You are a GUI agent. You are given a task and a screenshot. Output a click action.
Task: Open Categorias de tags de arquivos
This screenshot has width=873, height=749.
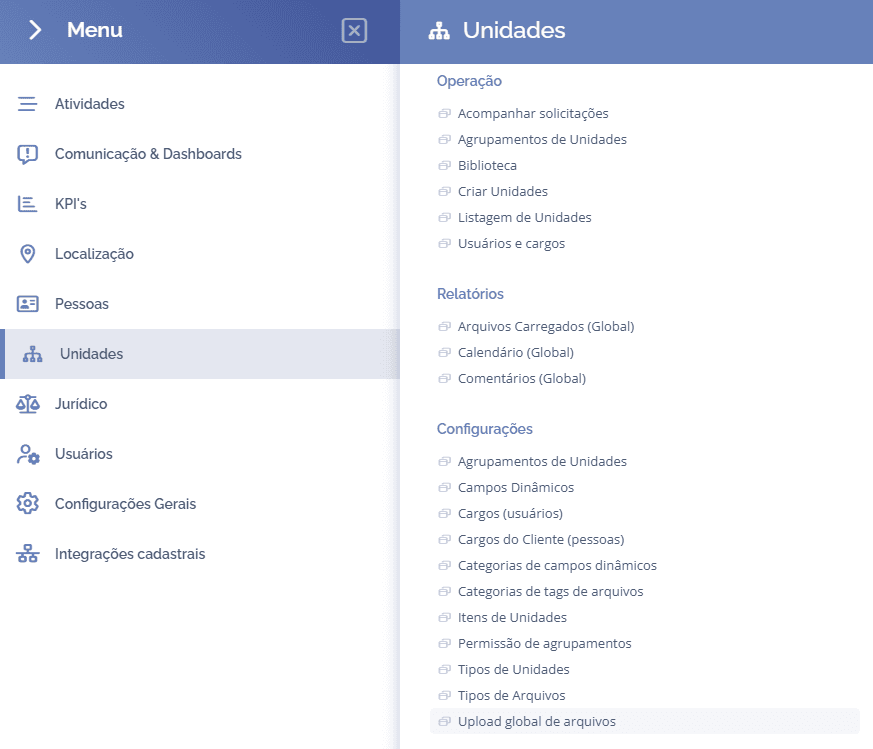(x=551, y=591)
